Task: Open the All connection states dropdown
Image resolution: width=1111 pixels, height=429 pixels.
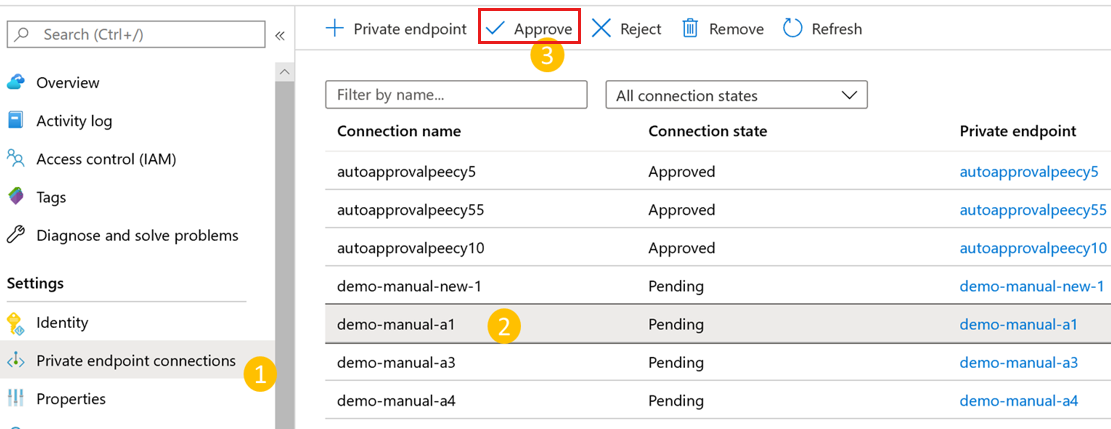Action: [x=736, y=96]
